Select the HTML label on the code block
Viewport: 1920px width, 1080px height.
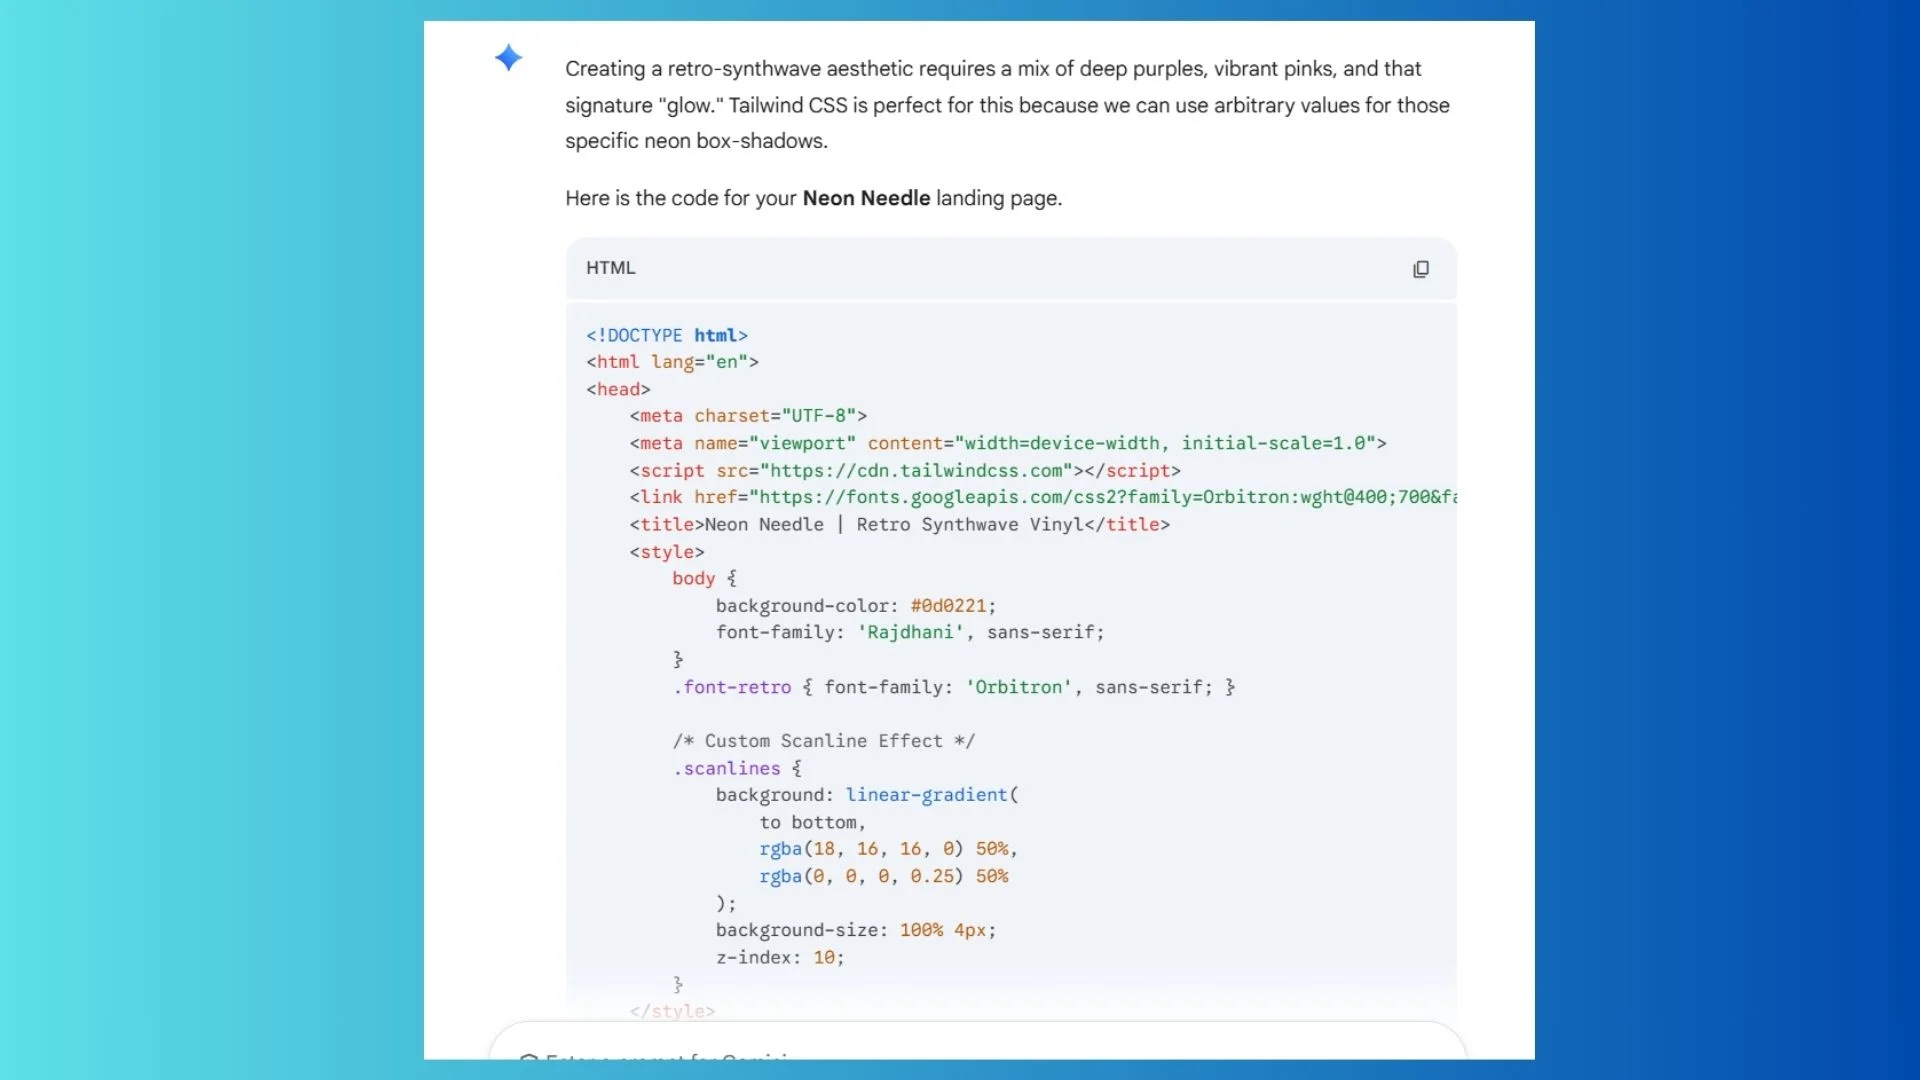click(610, 268)
